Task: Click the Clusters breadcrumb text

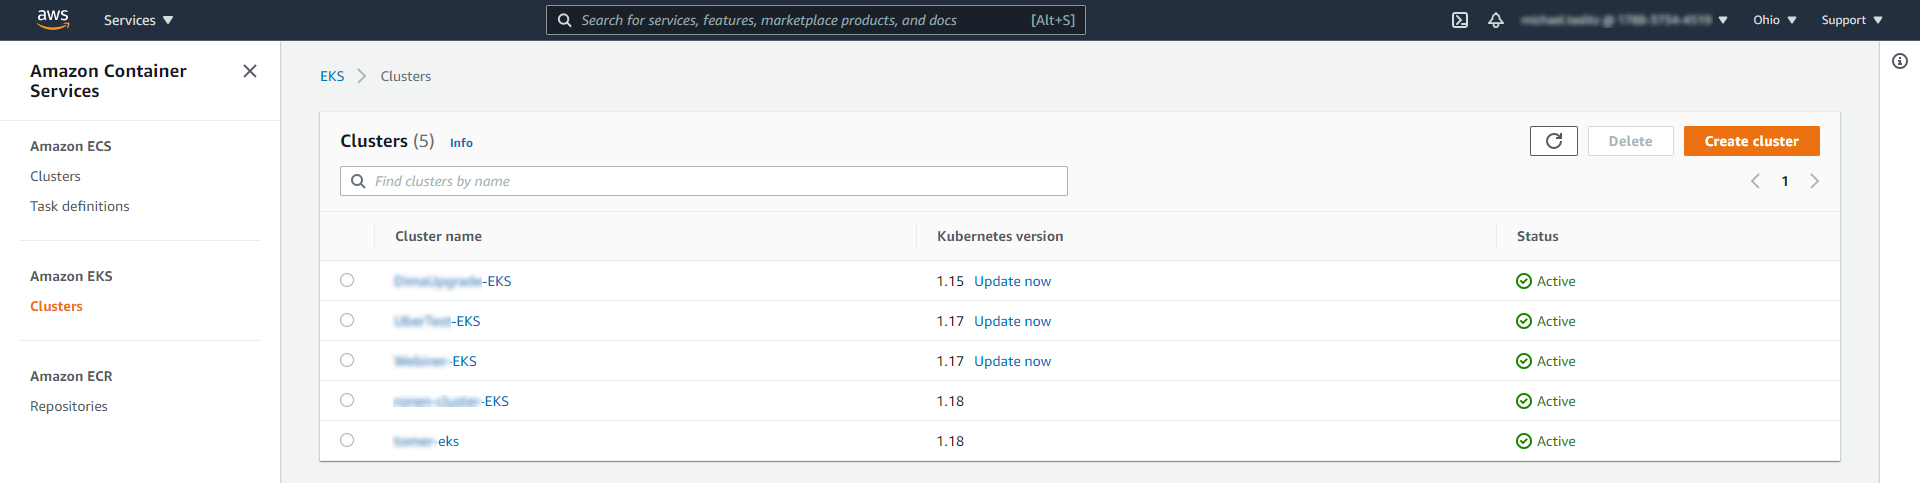Action: pyautogui.click(x=406, y=76)
